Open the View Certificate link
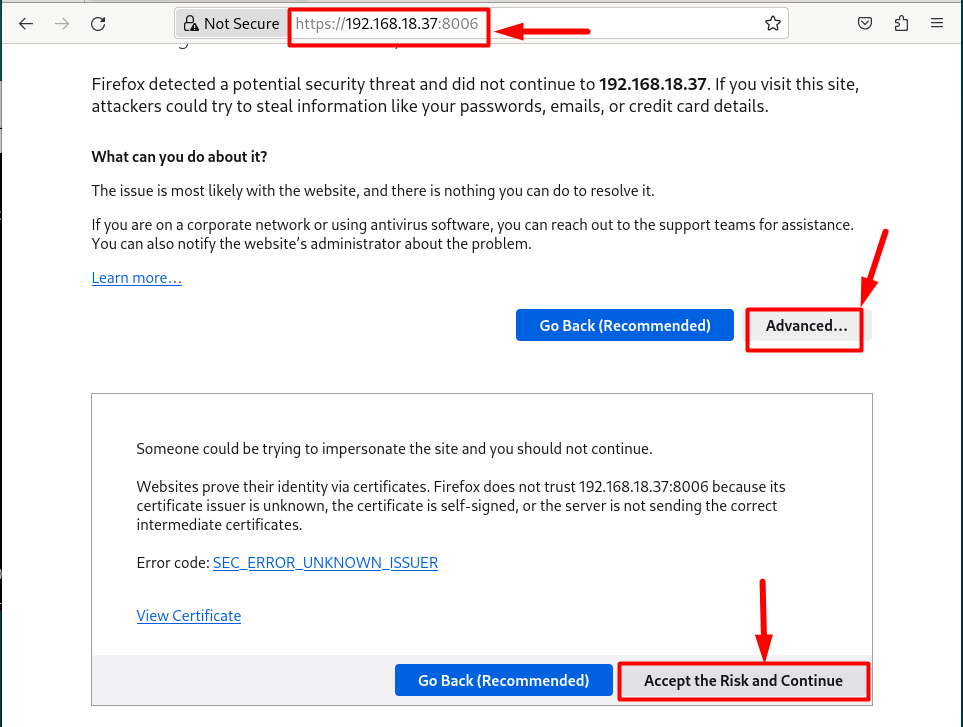This screenshot has height=727, width=963. coord(189,616)
